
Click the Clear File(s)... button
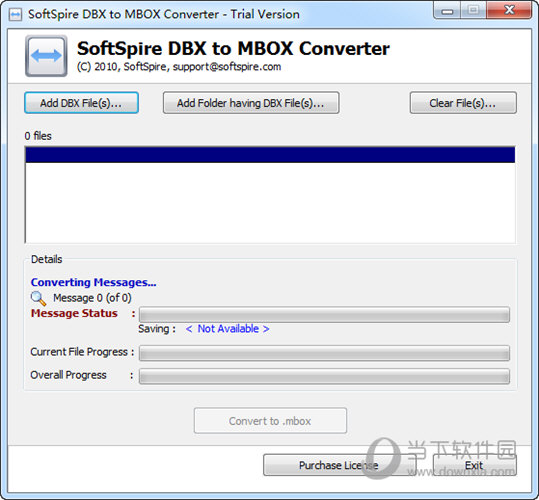[x=463, y=103]
